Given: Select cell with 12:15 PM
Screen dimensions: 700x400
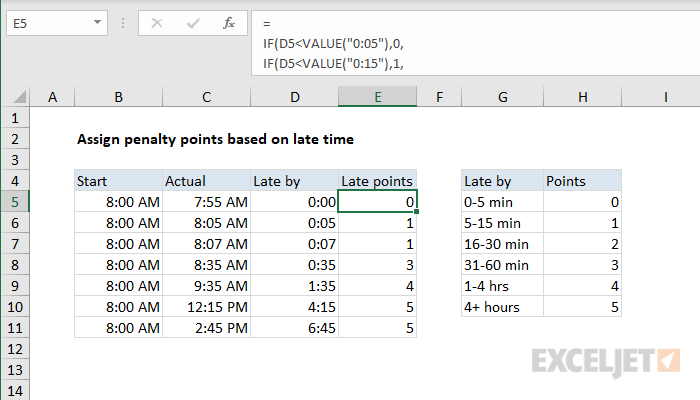Looking at the screenshot, I should click(206, 307).
